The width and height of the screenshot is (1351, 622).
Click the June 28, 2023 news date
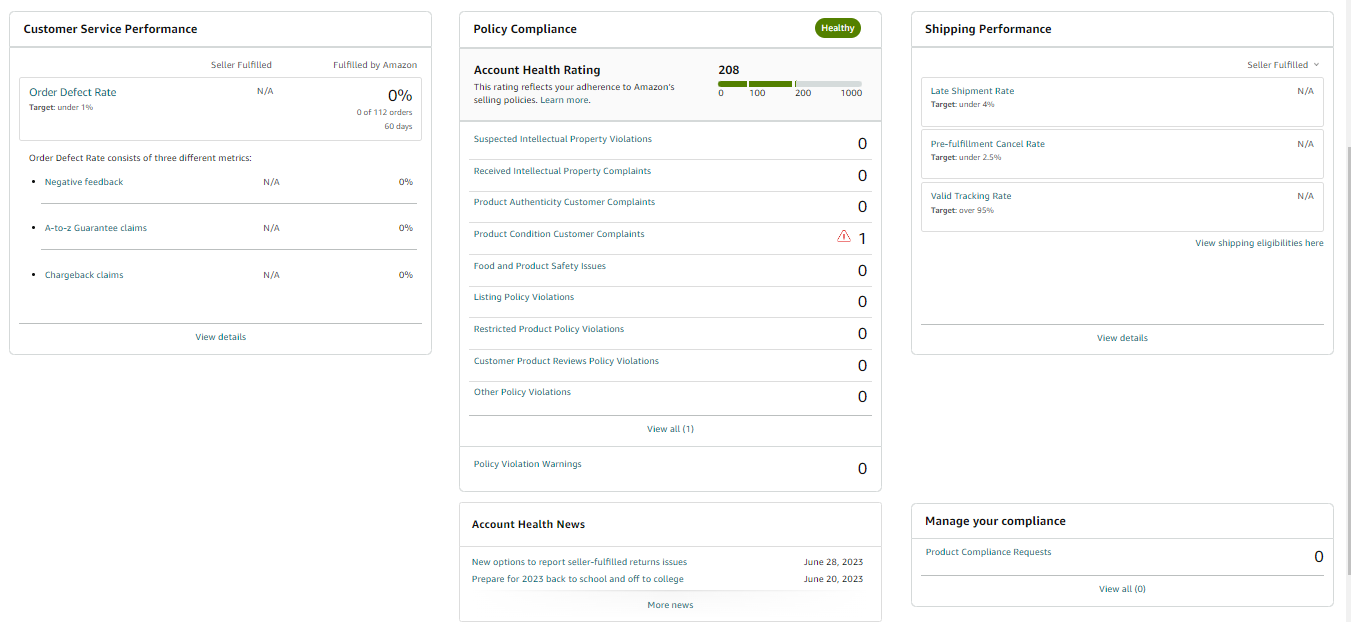coord(833,562)
